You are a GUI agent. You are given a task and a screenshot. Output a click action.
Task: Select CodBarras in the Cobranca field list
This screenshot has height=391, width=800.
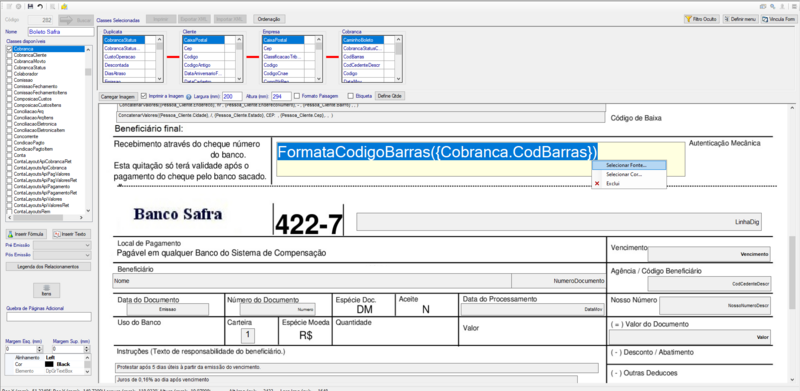point(363,57)
